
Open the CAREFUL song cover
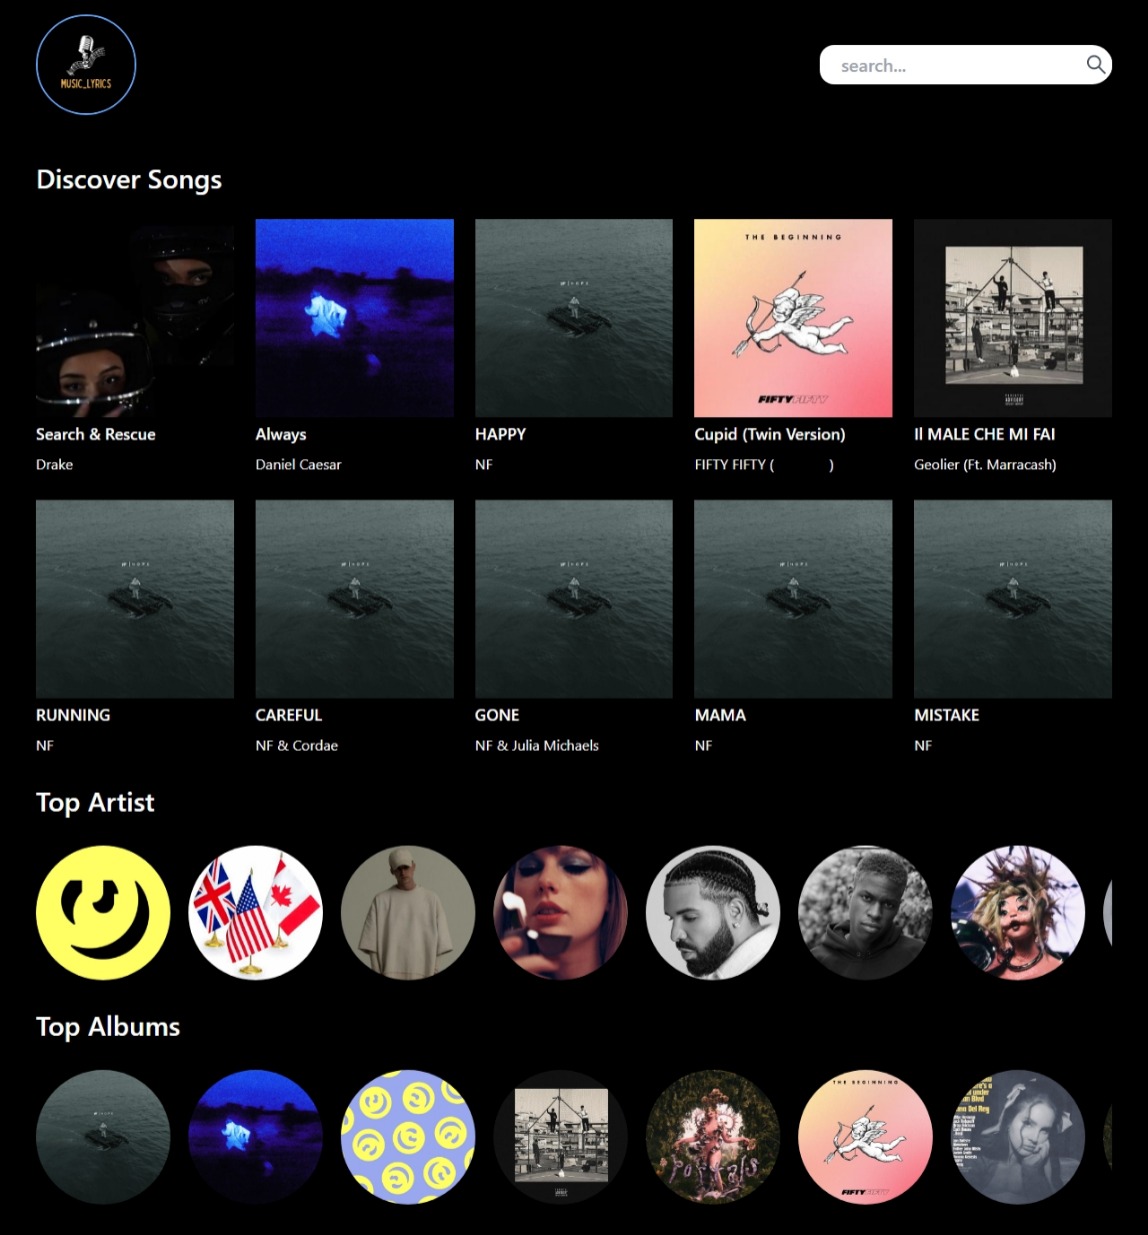click(354, 599)
